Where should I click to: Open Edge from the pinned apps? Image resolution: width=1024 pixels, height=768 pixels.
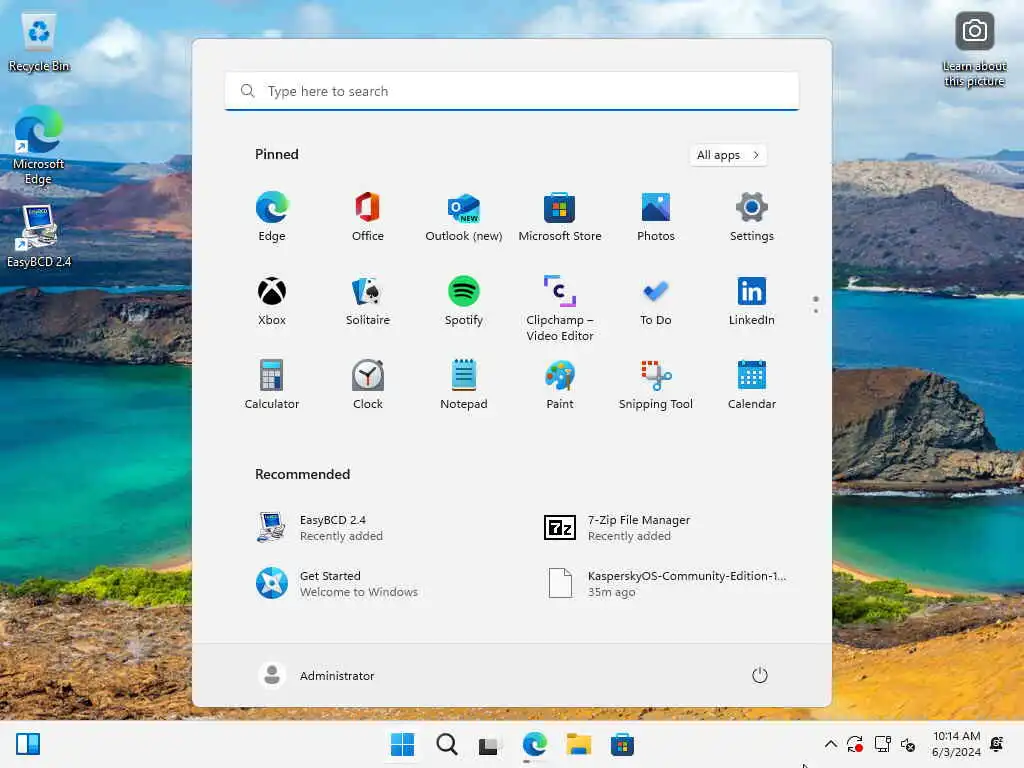(x=272, y=217)
